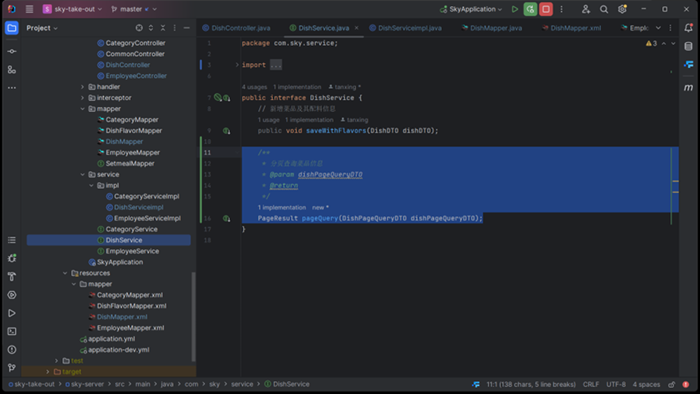Open Search Everywhere magnifier
The width and height of the screenshot is (700, 394).
point(604,9)
